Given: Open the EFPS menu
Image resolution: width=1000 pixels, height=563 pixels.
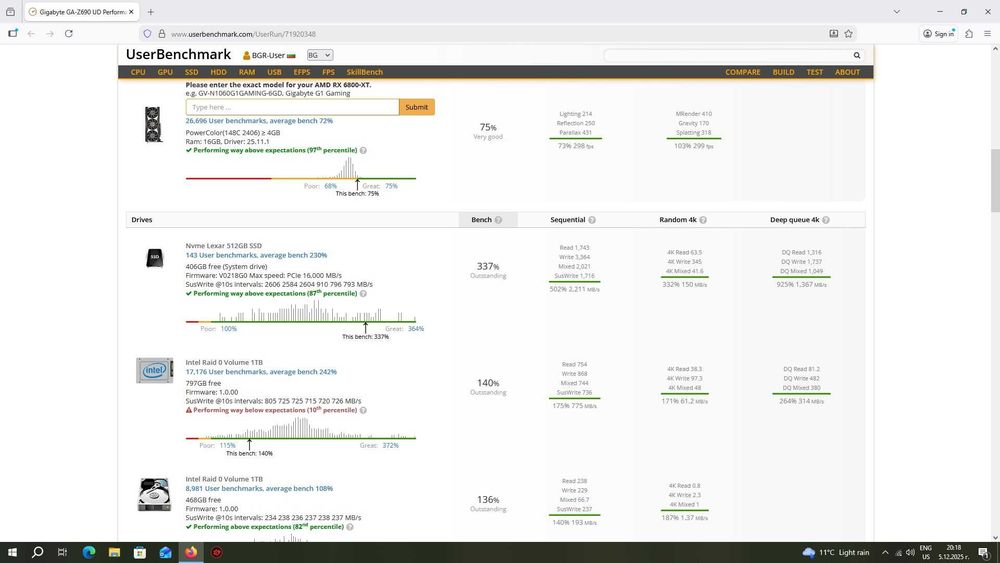Looking at the screenshot, I should click(x=302, y=72).
